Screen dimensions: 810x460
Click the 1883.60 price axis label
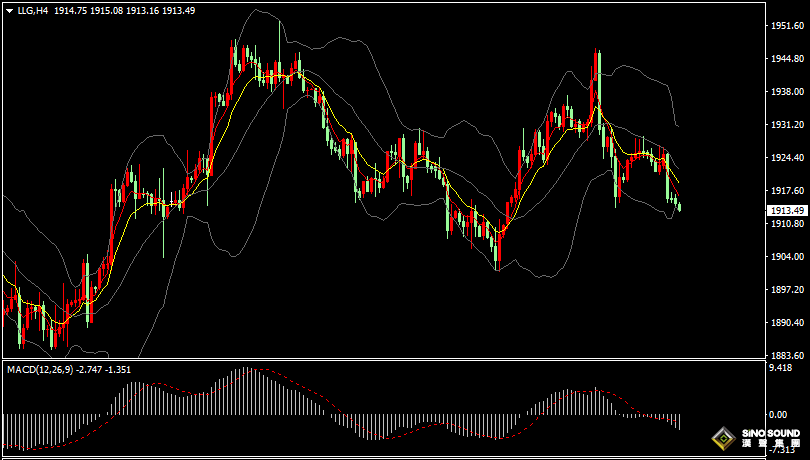click(786, 356)
